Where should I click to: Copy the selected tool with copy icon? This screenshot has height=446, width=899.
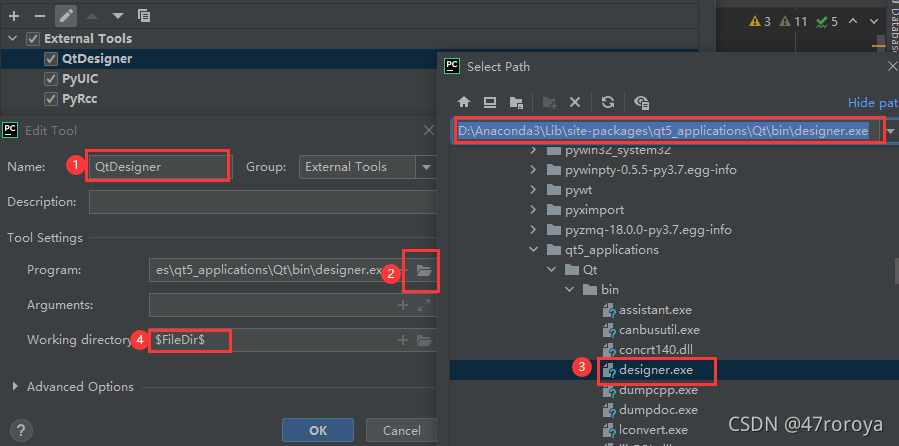(x=144, y=16)
